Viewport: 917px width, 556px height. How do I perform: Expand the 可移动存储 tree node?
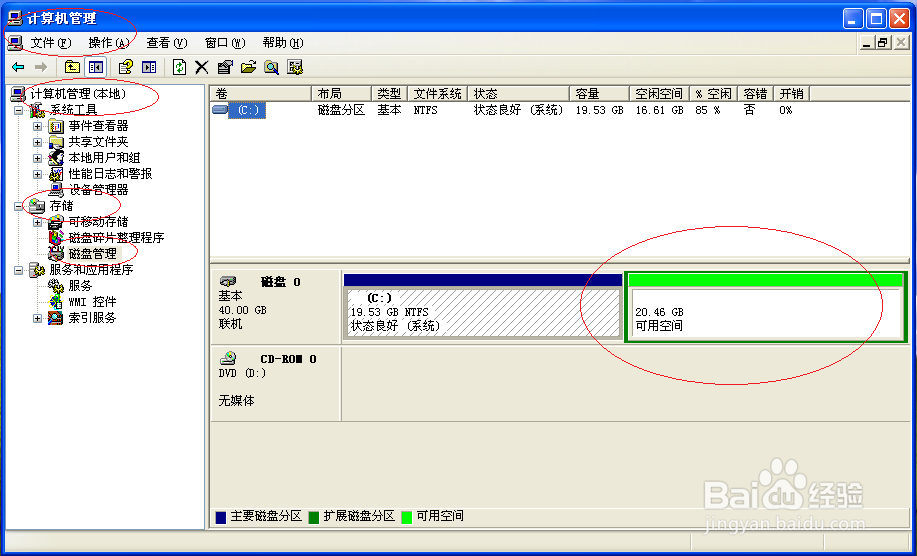(37, 222)
